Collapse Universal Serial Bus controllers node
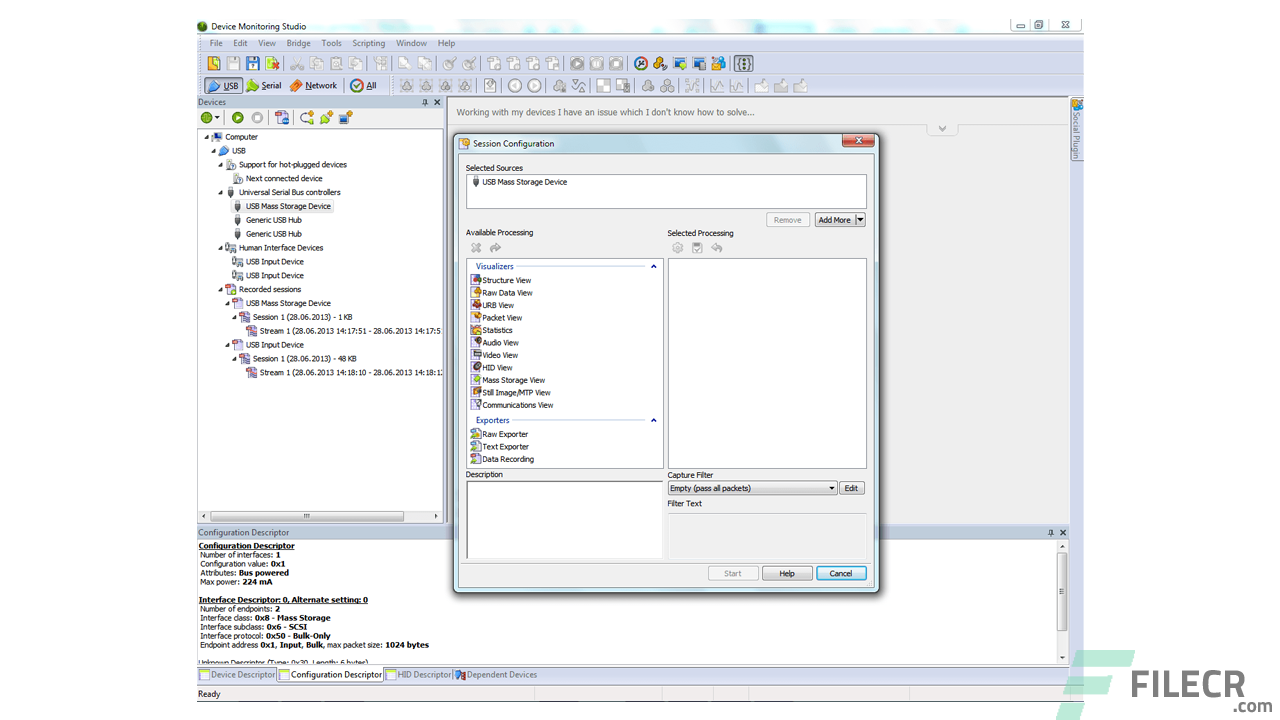This screenshot has height=720, width=1280. [x=221, y=192]
